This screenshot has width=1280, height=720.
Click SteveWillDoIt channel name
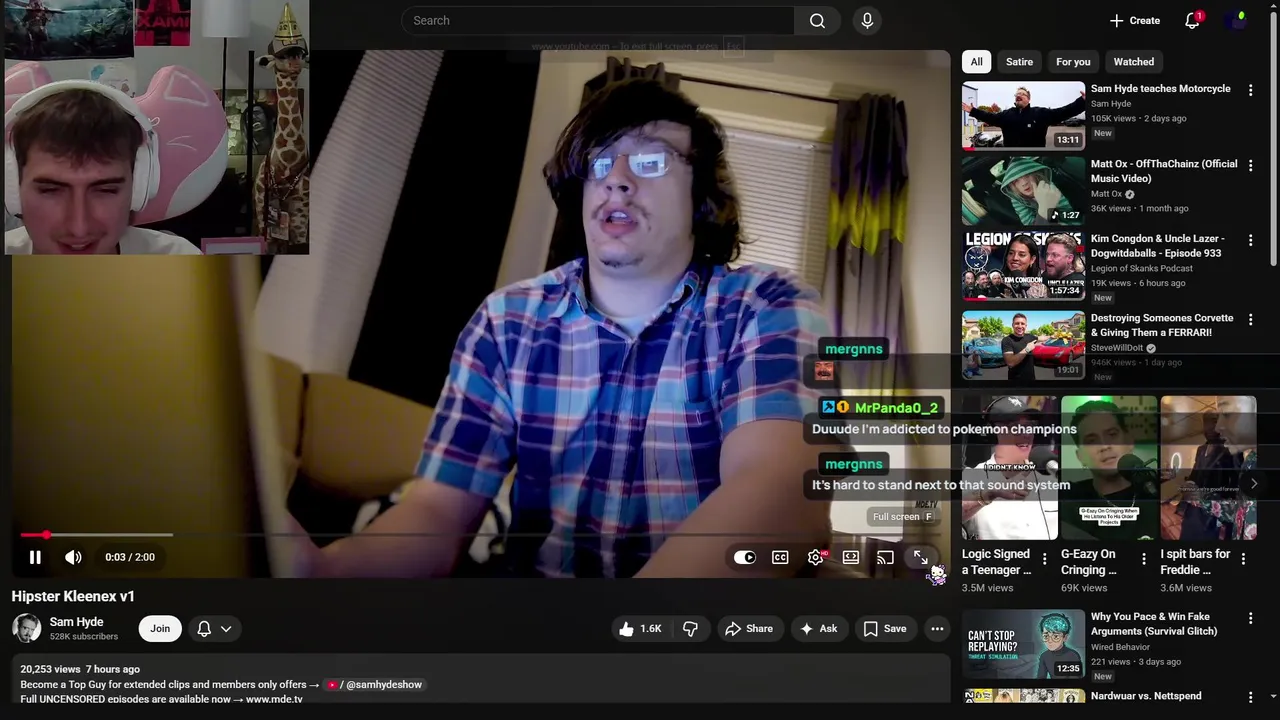1117,348
